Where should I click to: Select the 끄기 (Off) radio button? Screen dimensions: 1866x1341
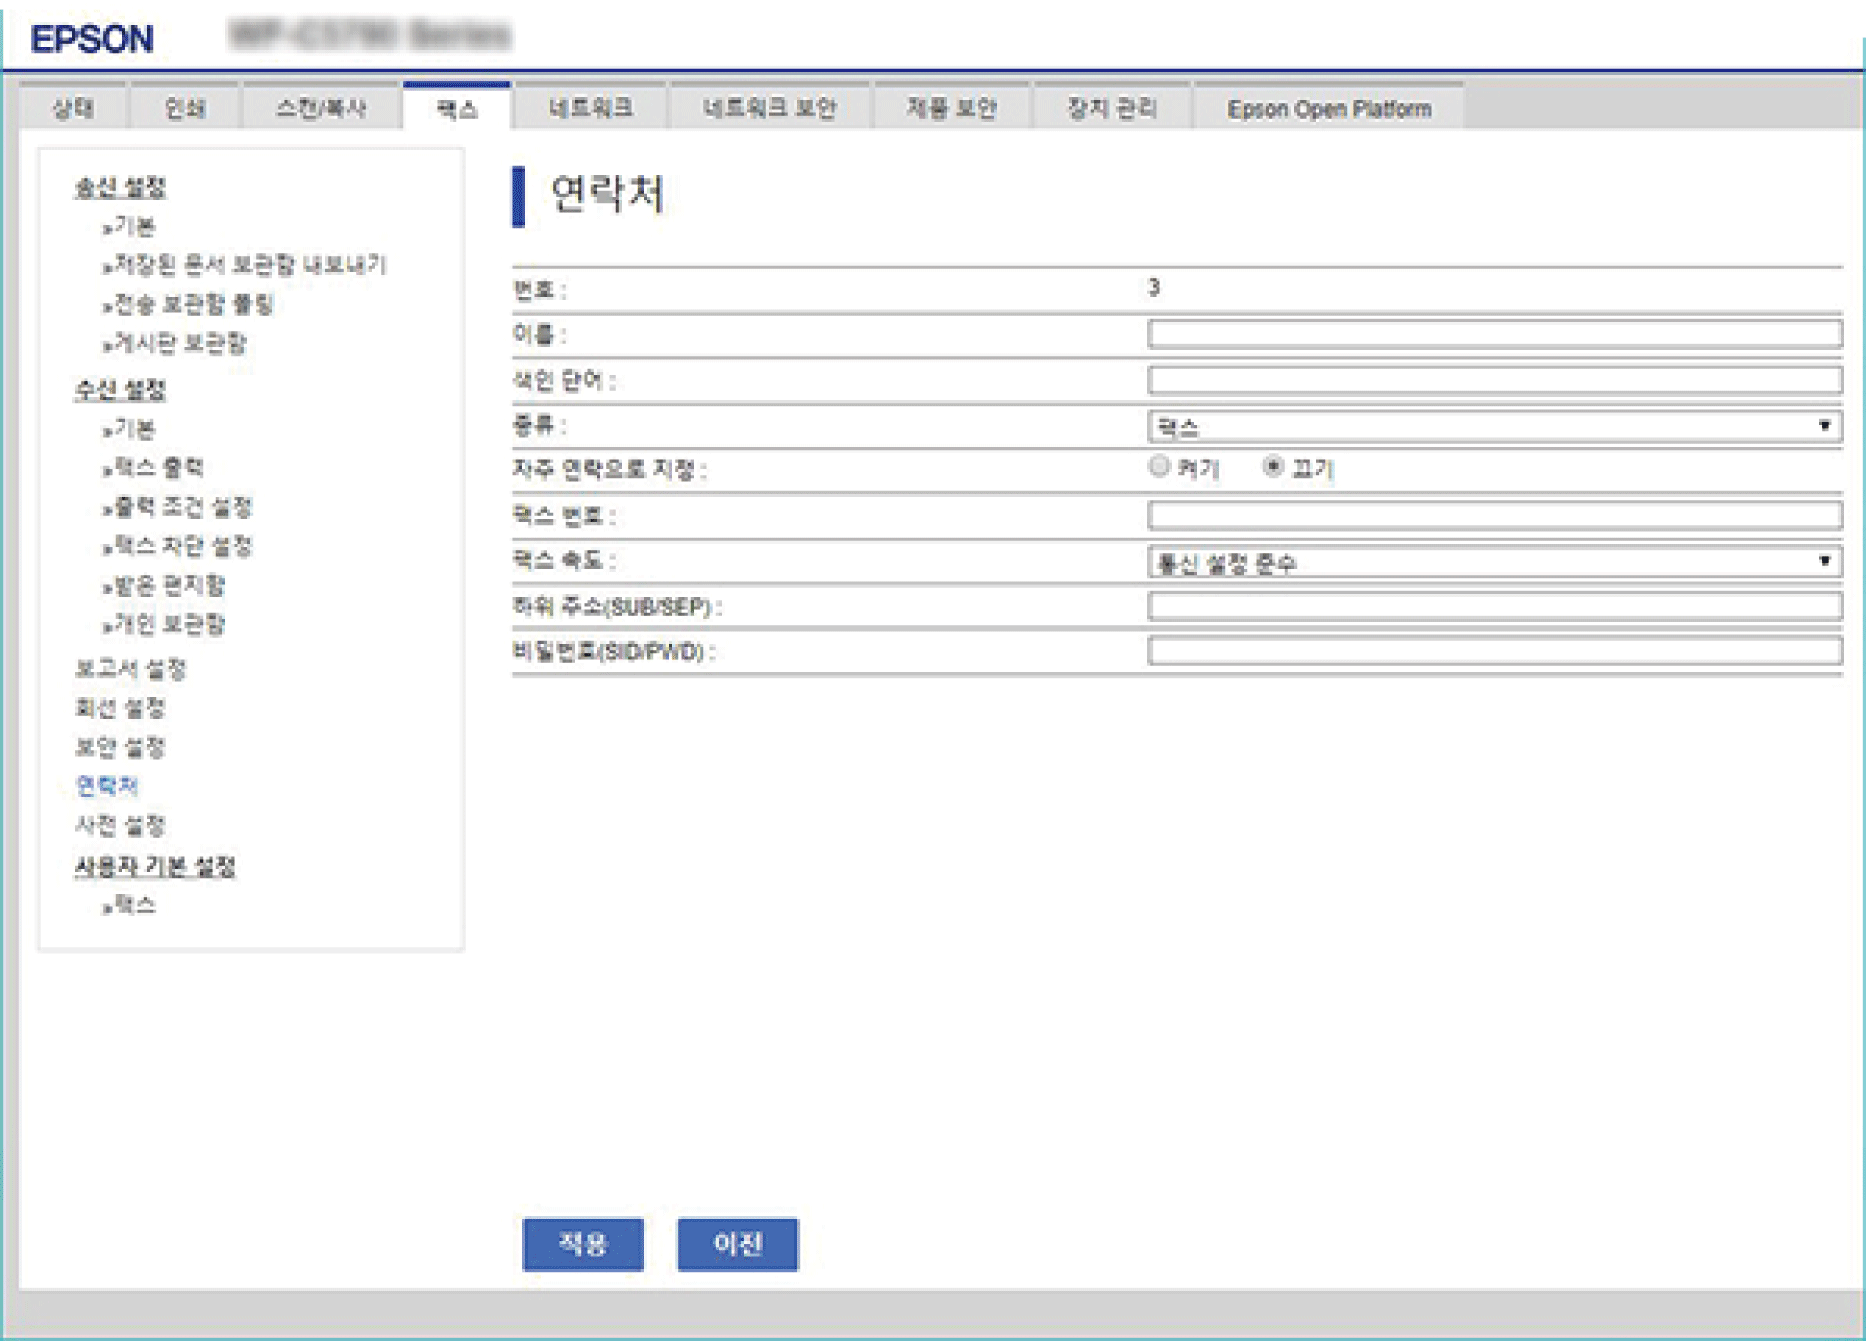click(1273, 467)
